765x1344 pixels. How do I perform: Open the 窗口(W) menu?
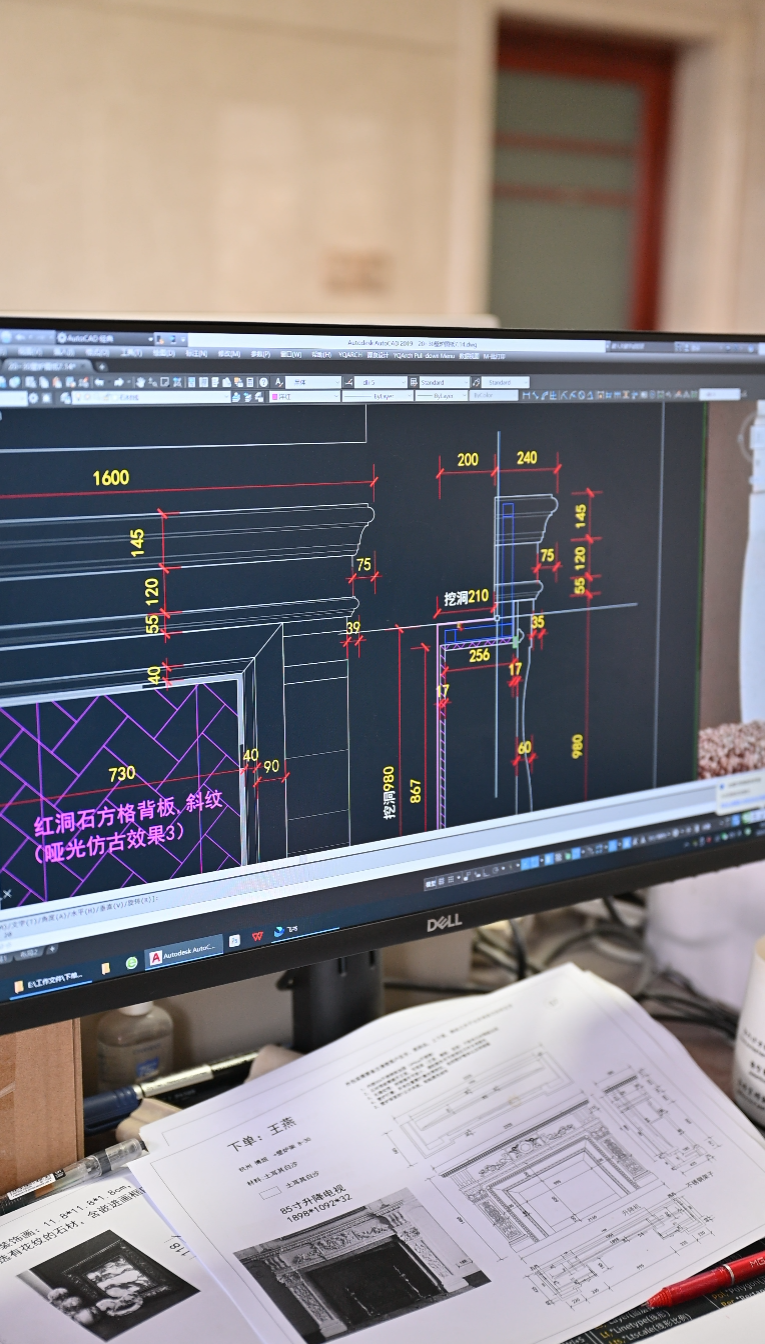click(290, 353)
